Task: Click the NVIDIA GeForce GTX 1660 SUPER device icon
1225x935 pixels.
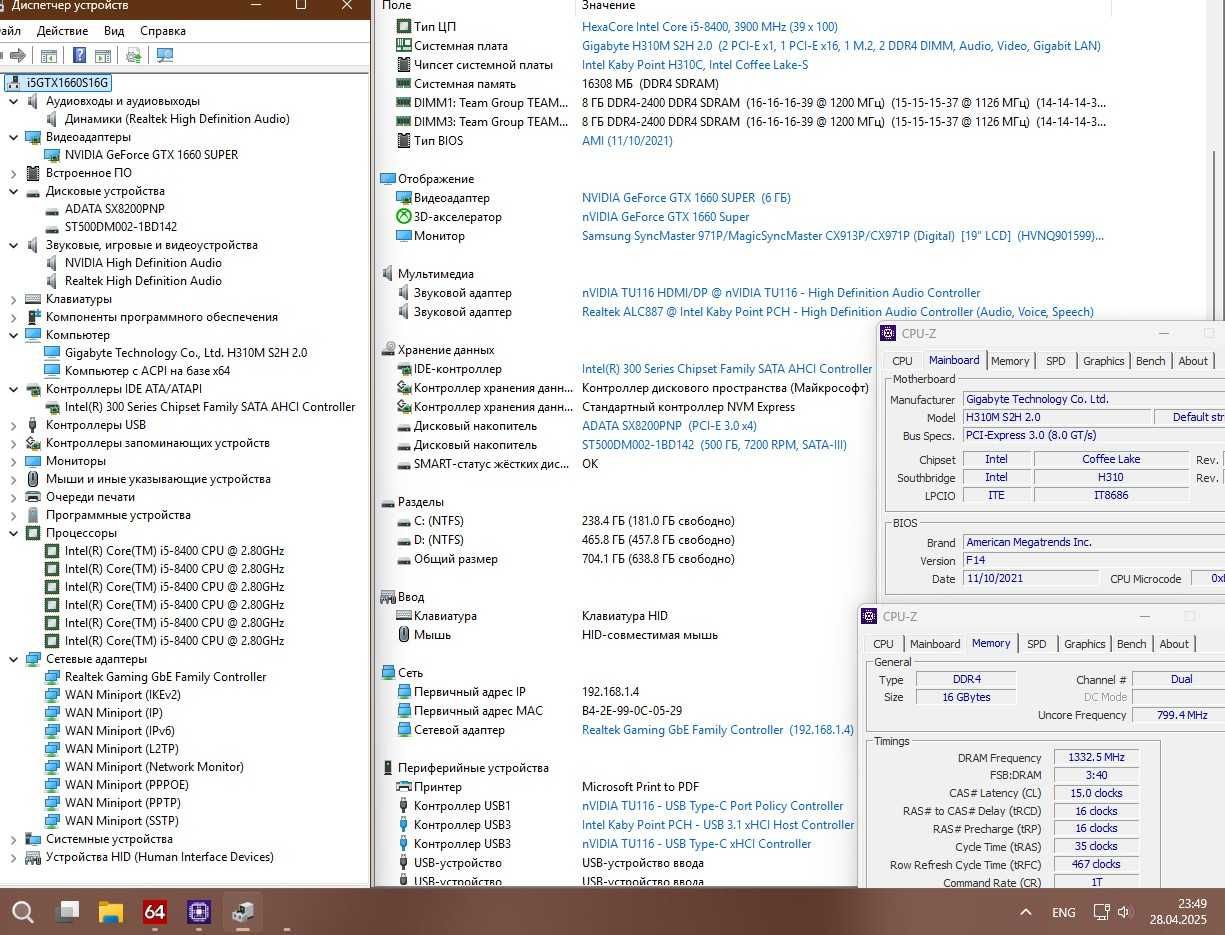Action: pyautogui.click(x=52, y=155)
